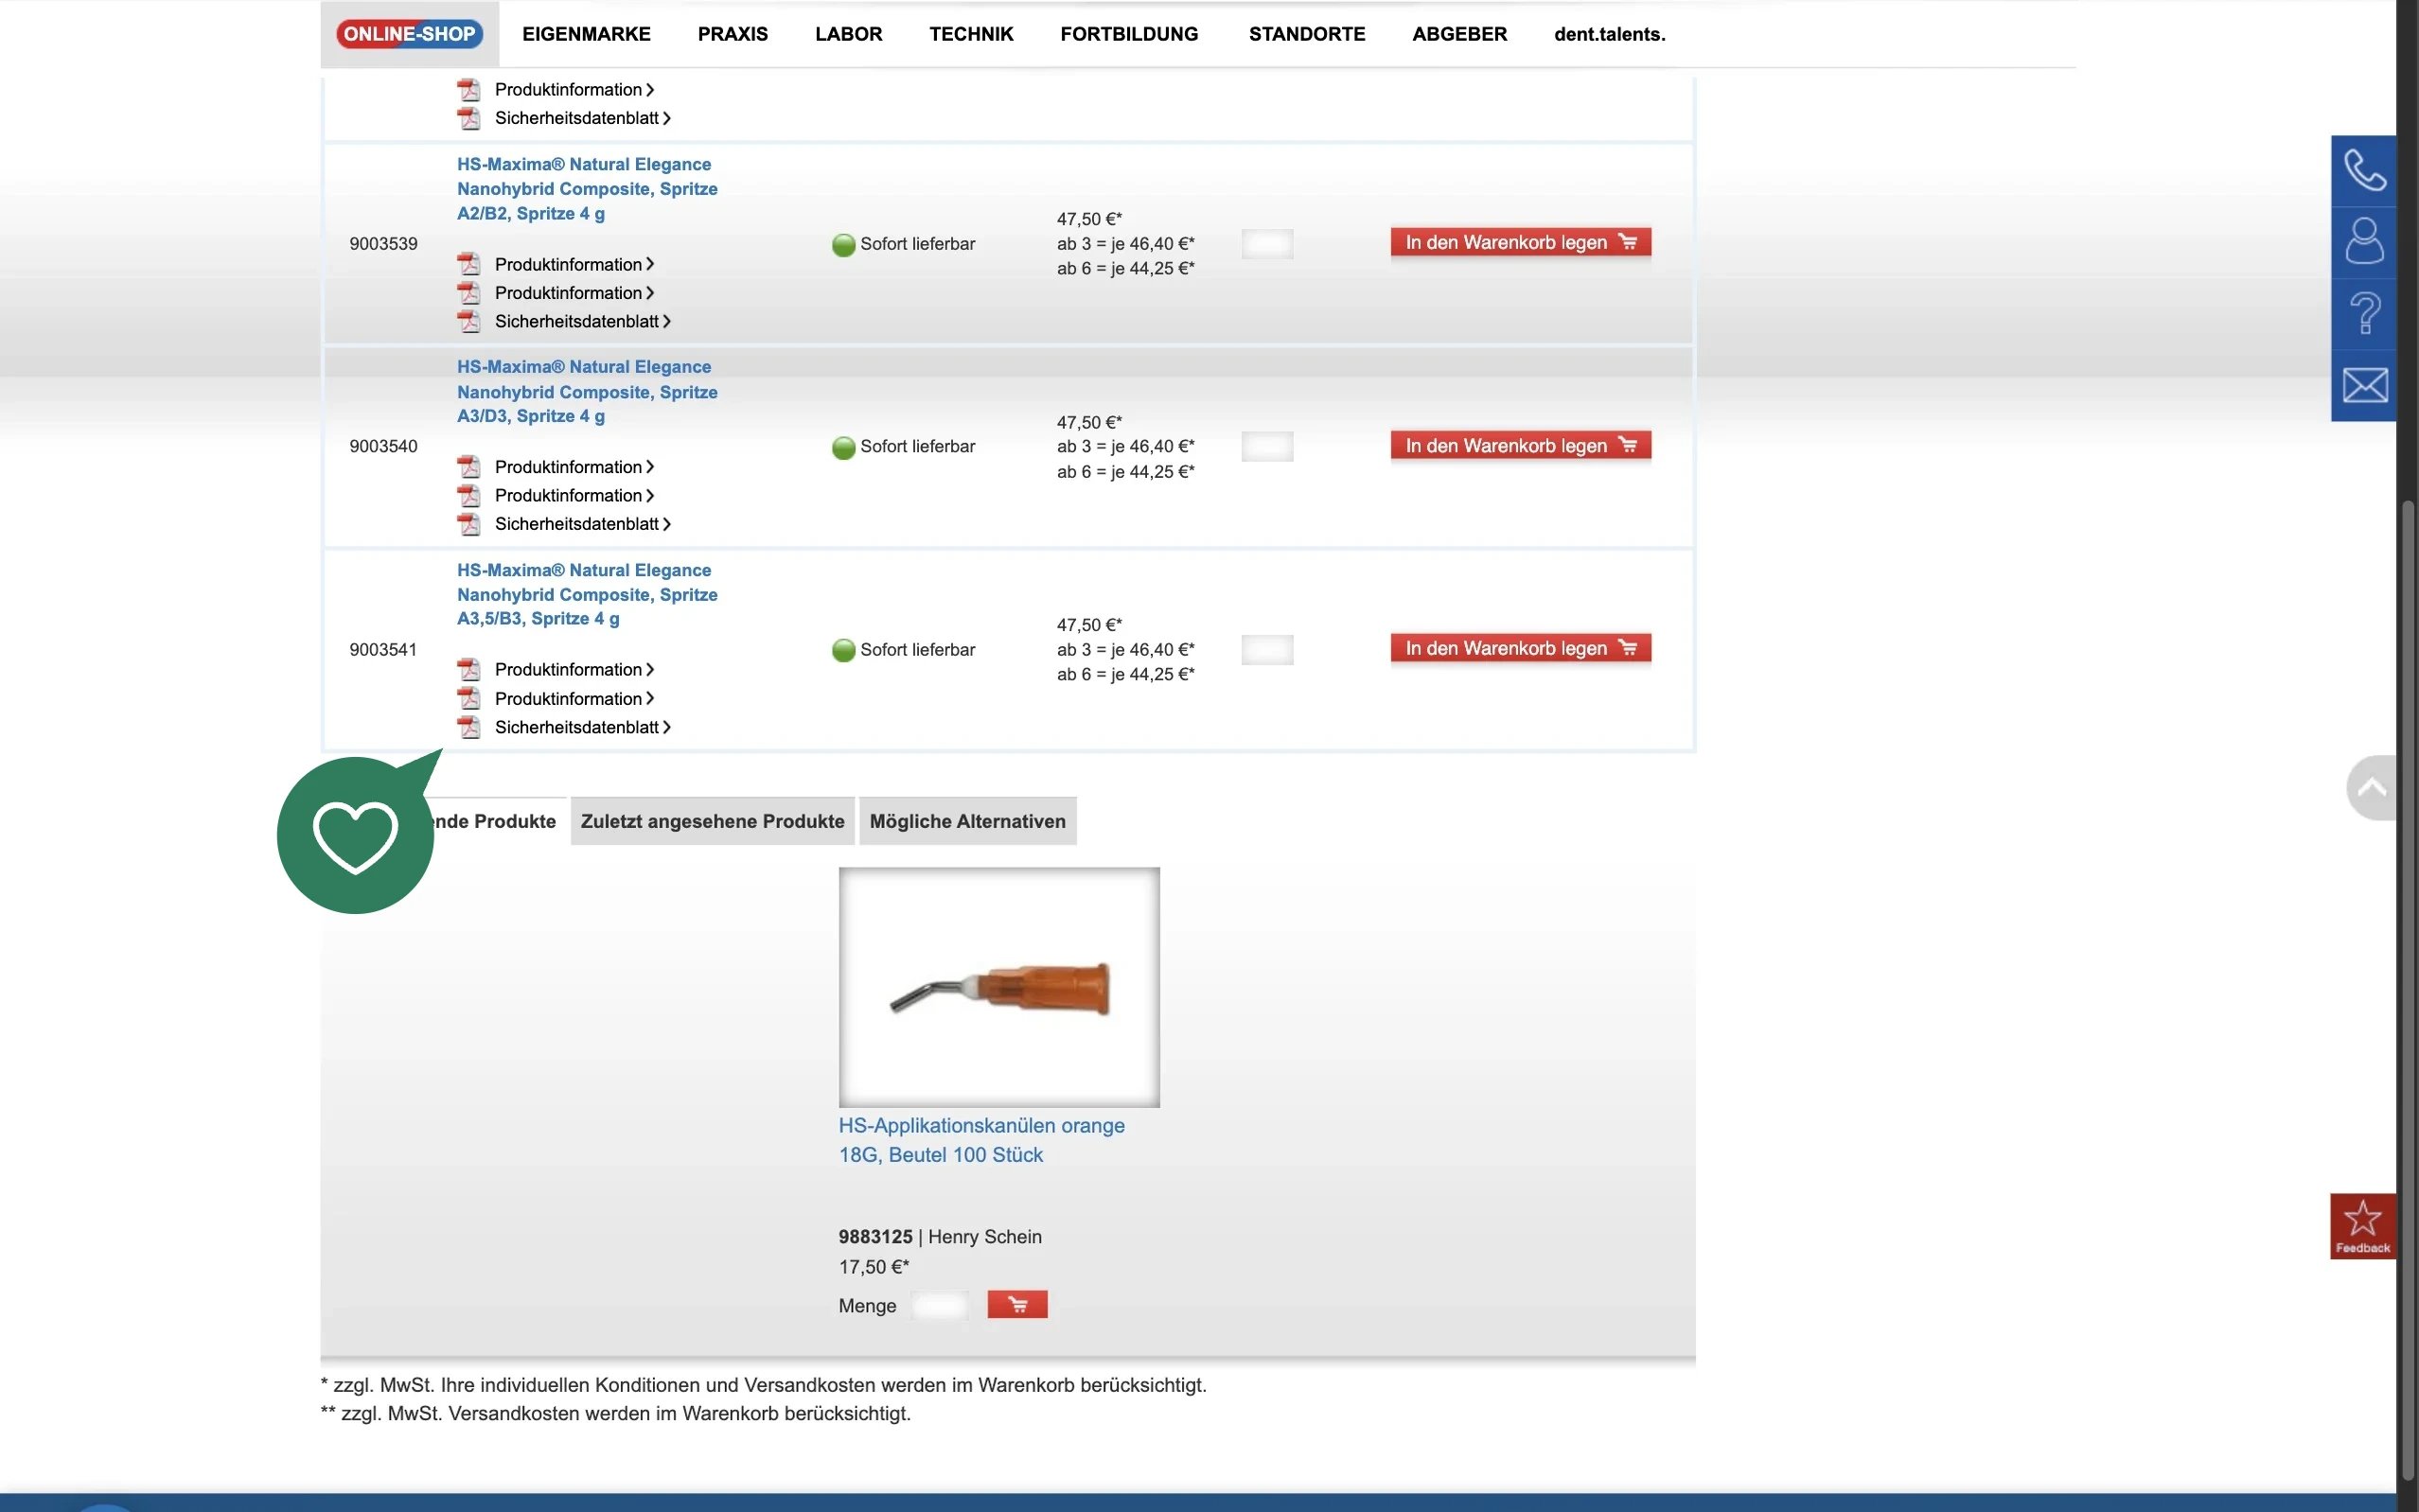The width and height of the screenshot is (2419, 1512).
Task: Open the A3/D3 Spritze 4 g product link
Action: (587, 392)
